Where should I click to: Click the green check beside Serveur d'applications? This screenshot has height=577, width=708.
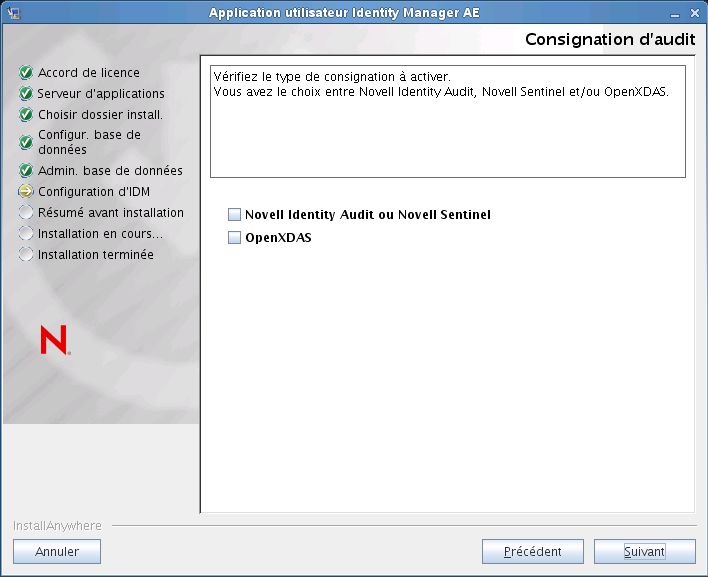click(x=26, y=93)
